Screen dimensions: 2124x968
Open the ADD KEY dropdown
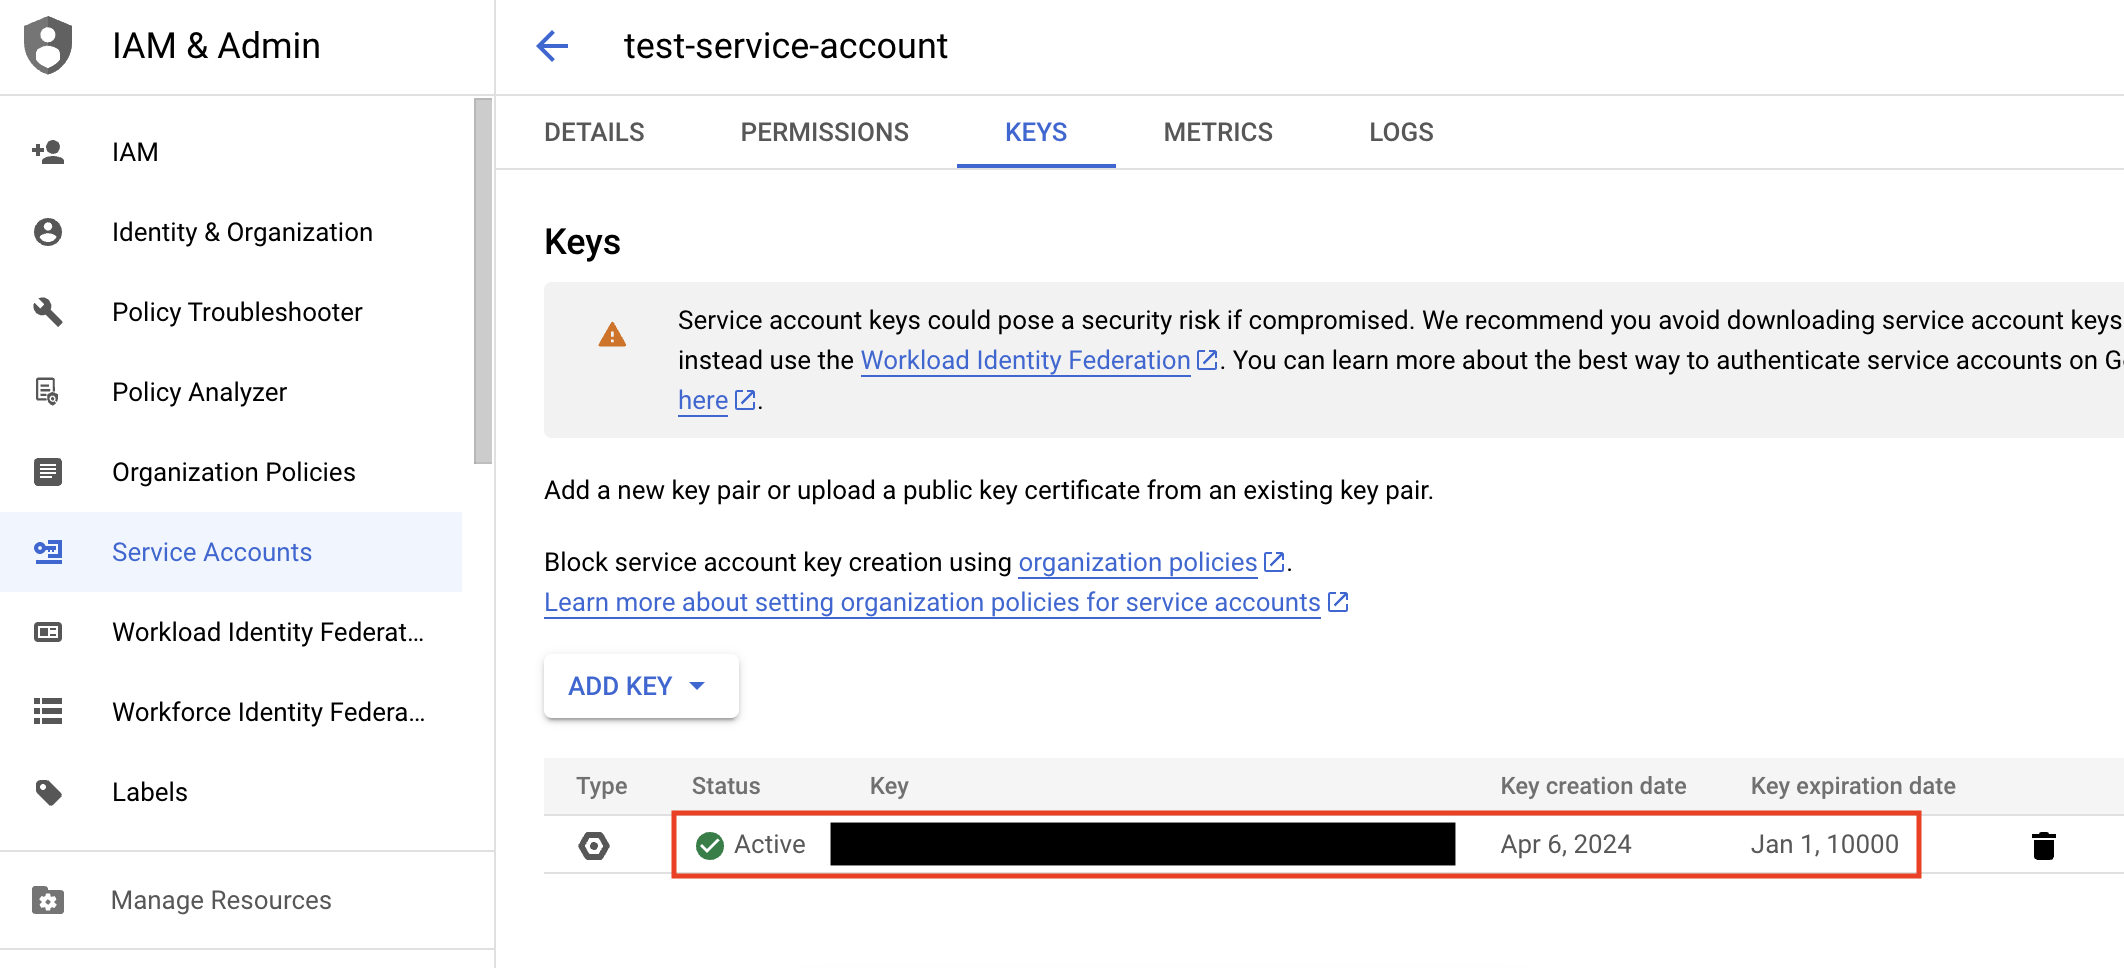(x=641, y=686)
